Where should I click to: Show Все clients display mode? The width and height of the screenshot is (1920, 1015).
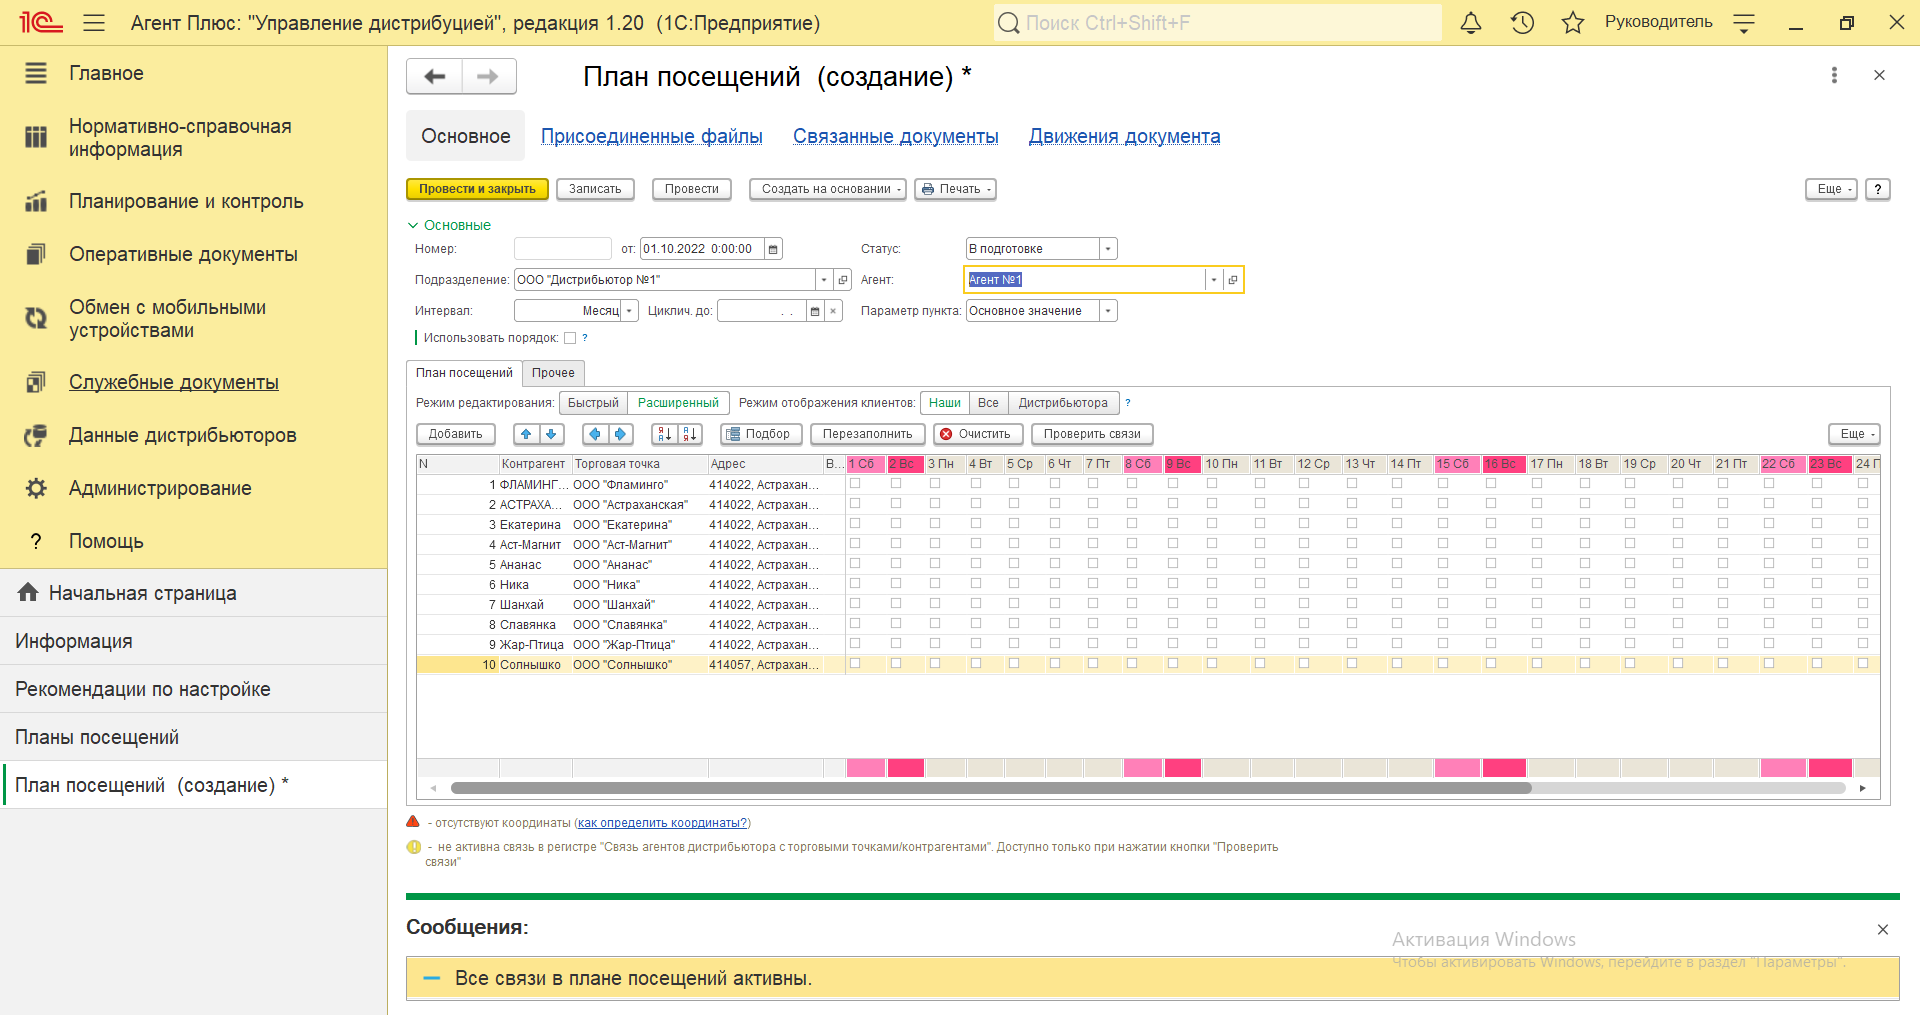point(988,403)
